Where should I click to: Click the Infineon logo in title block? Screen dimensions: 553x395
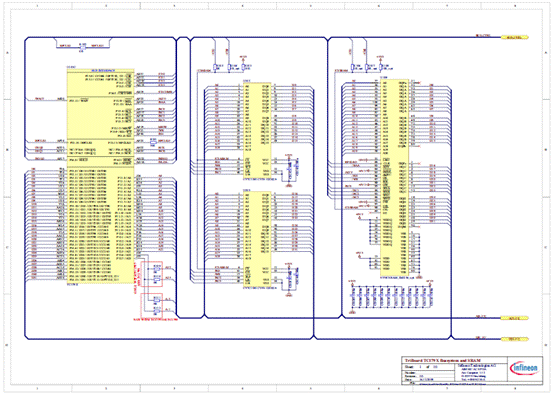pyautogui.click(x=524, y=368)
